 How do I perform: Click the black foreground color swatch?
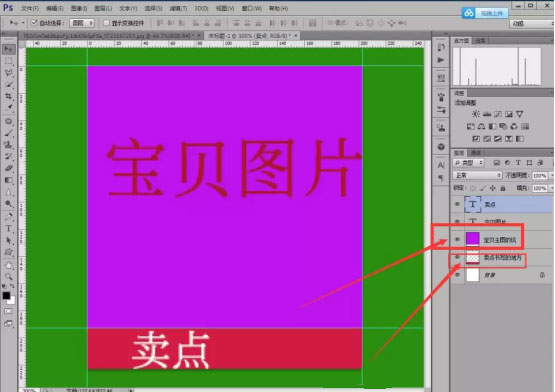click(6, 295)
